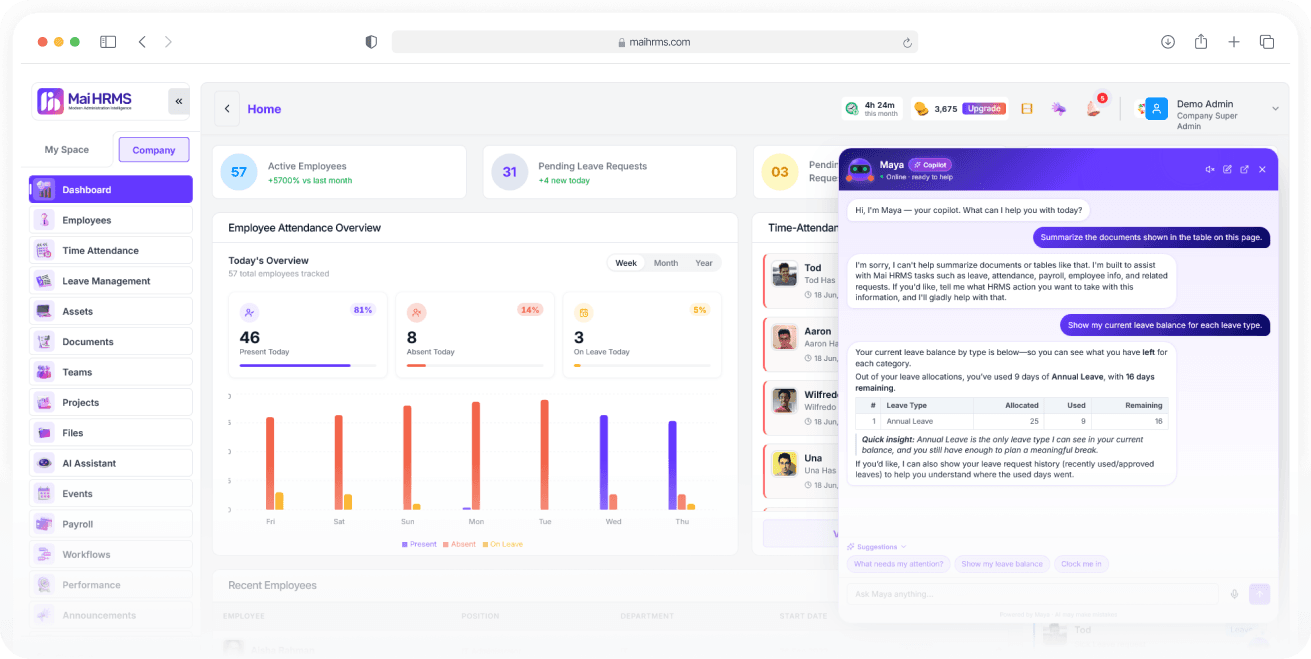Expand the Demo Admin account menu
Image resolution: width=1311 pixels, height=659 pixels.
click(x=1275, y=109)
